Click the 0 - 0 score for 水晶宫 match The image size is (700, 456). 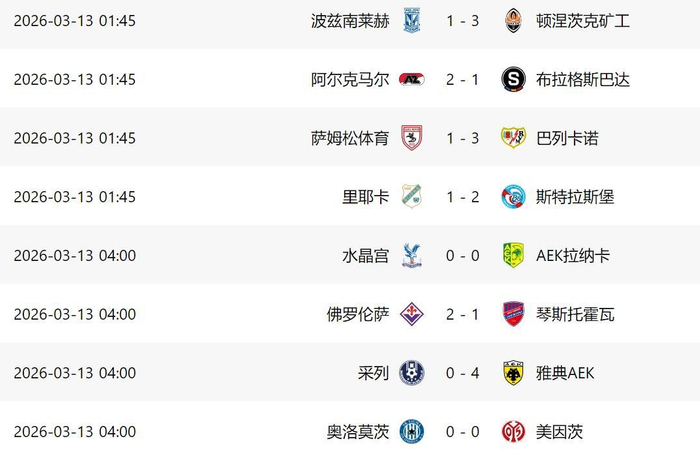(462, 256)
